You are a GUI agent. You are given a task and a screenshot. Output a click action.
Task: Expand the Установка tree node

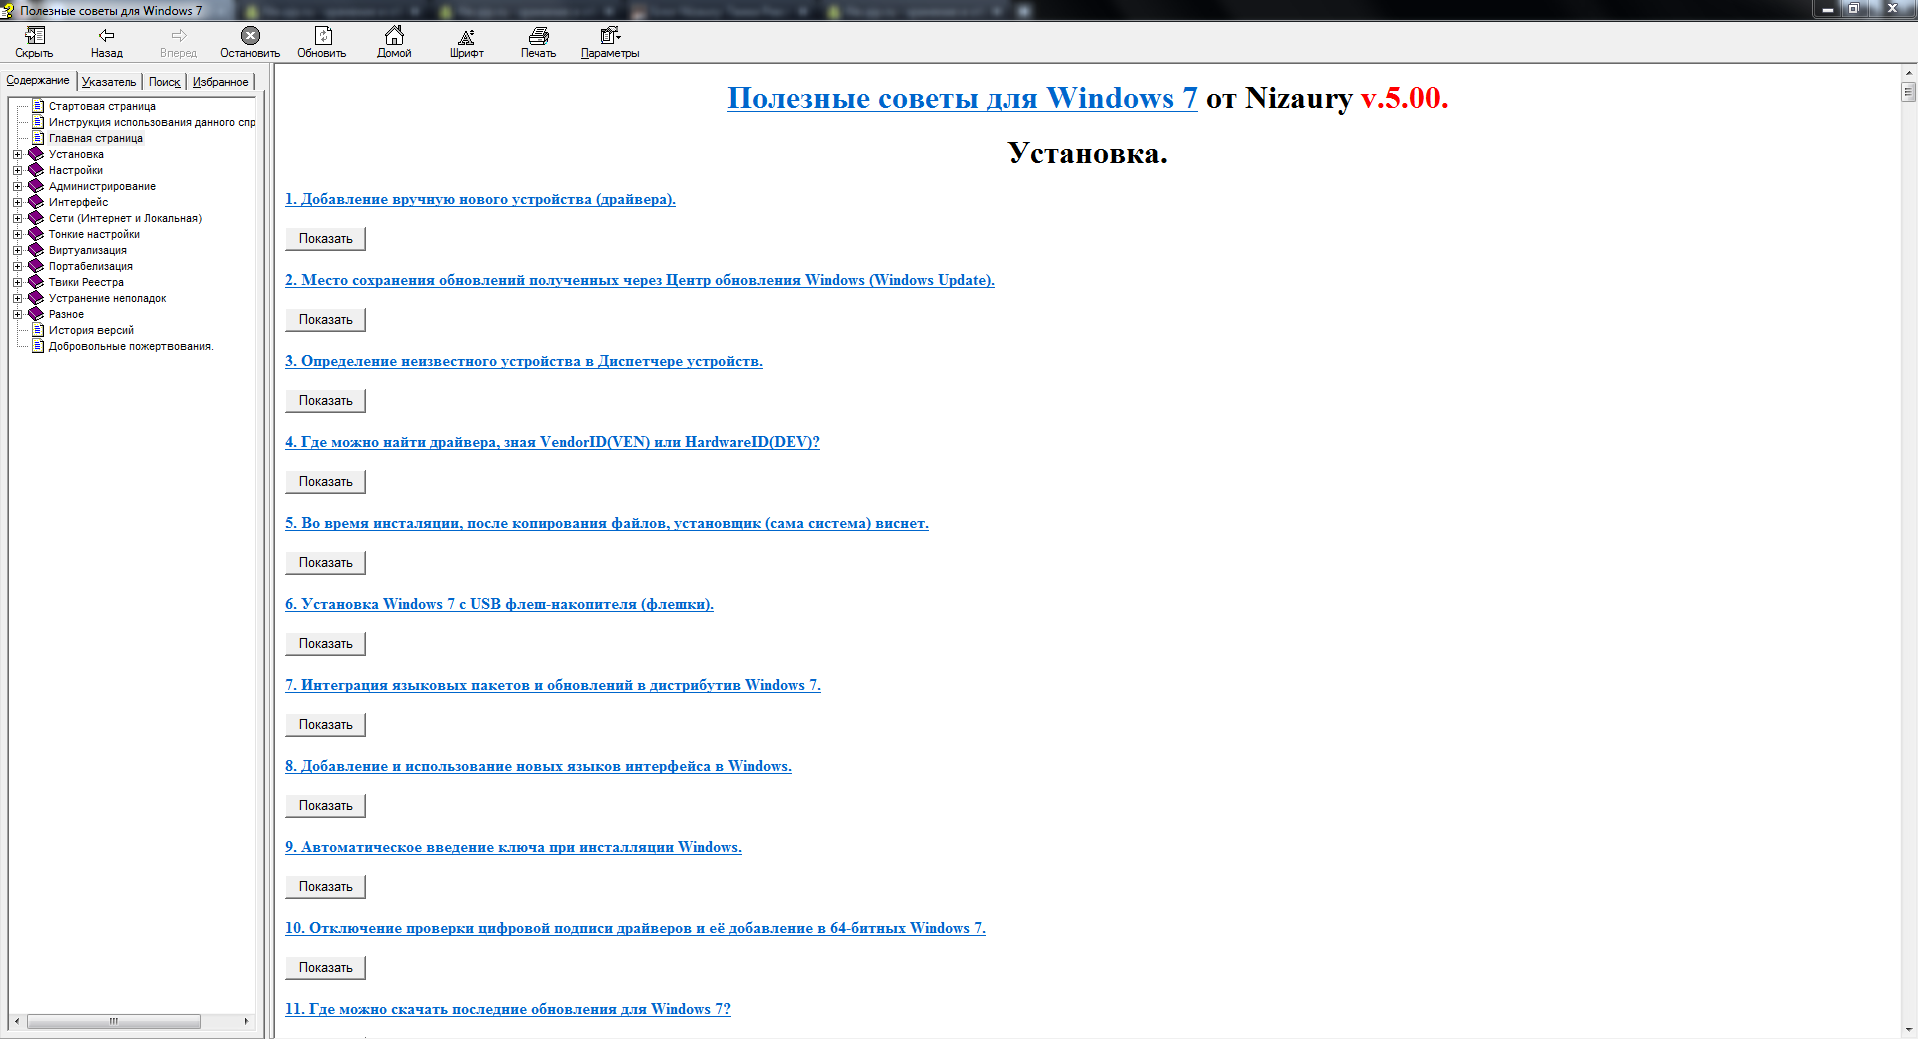click(x=17, y=154)
